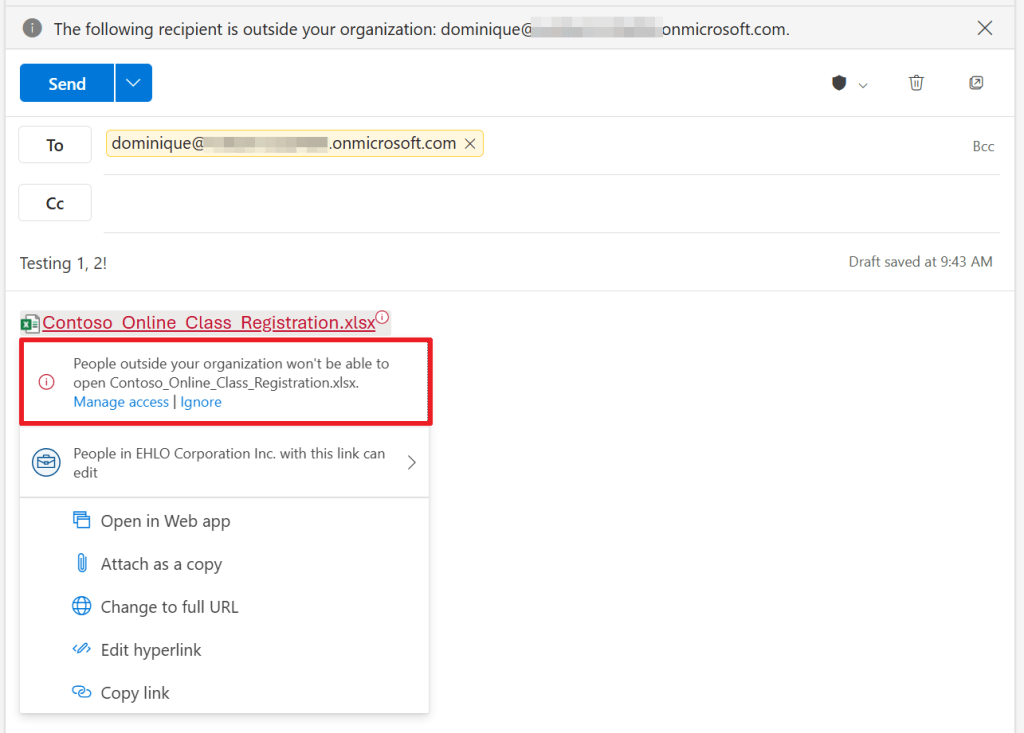
Task: Click the Excel icon beside the attachment name
Action: [x=30, y=322]
